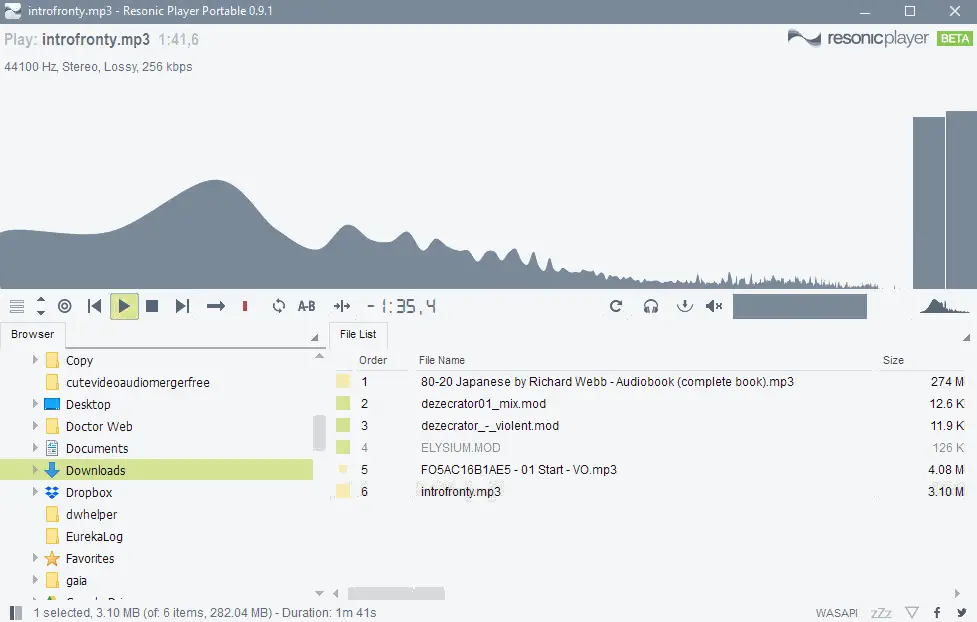
Task: Skip to the next track
Action: (182, 306)
